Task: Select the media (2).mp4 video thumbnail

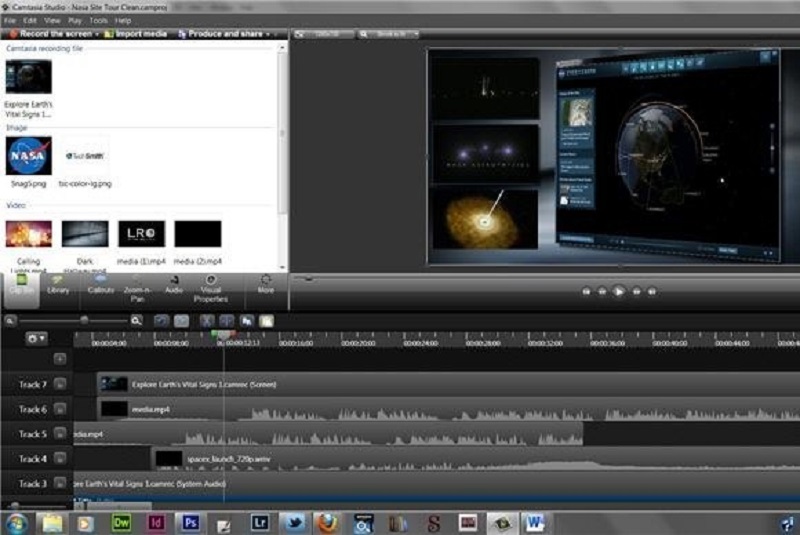Action: [197, 234]
